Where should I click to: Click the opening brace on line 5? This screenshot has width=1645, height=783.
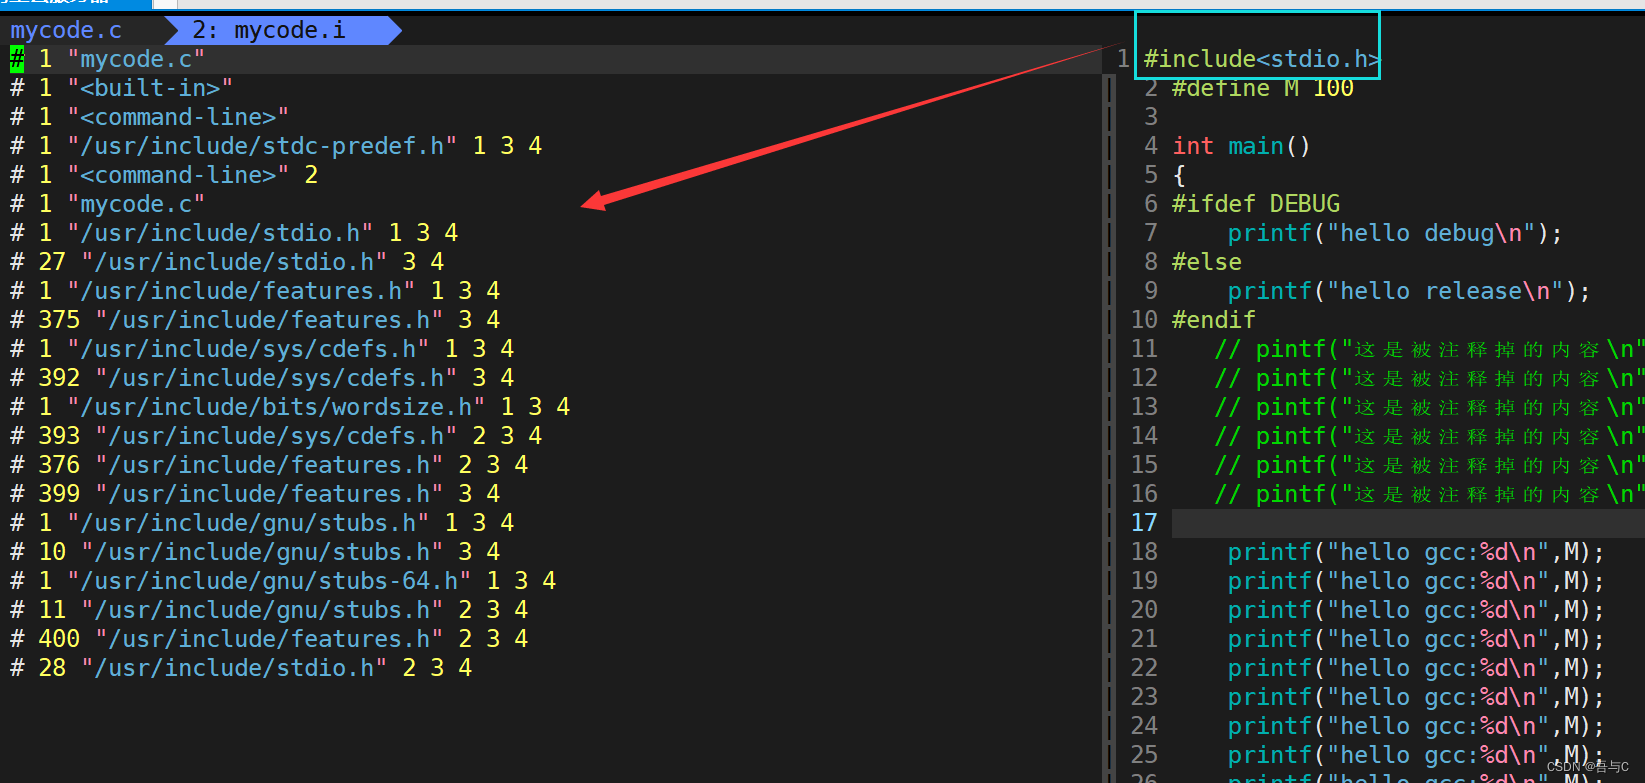click(1179, 175)
